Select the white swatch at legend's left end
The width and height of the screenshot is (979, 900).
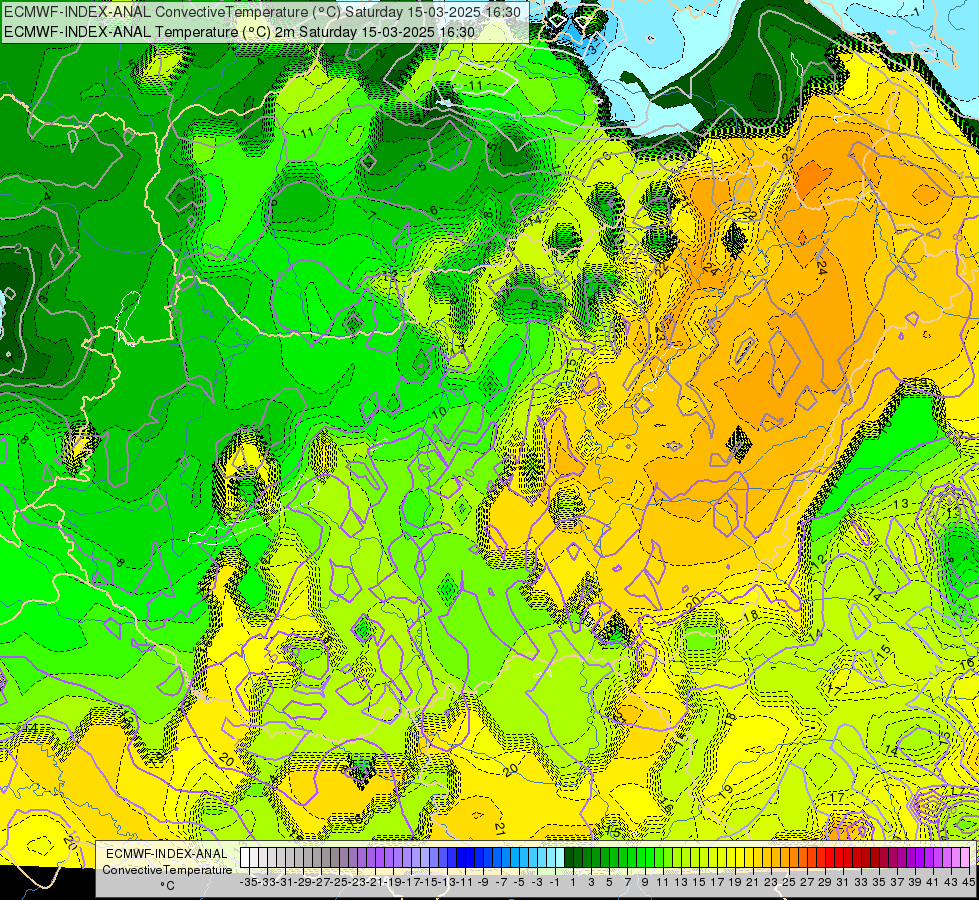[244, 857]
